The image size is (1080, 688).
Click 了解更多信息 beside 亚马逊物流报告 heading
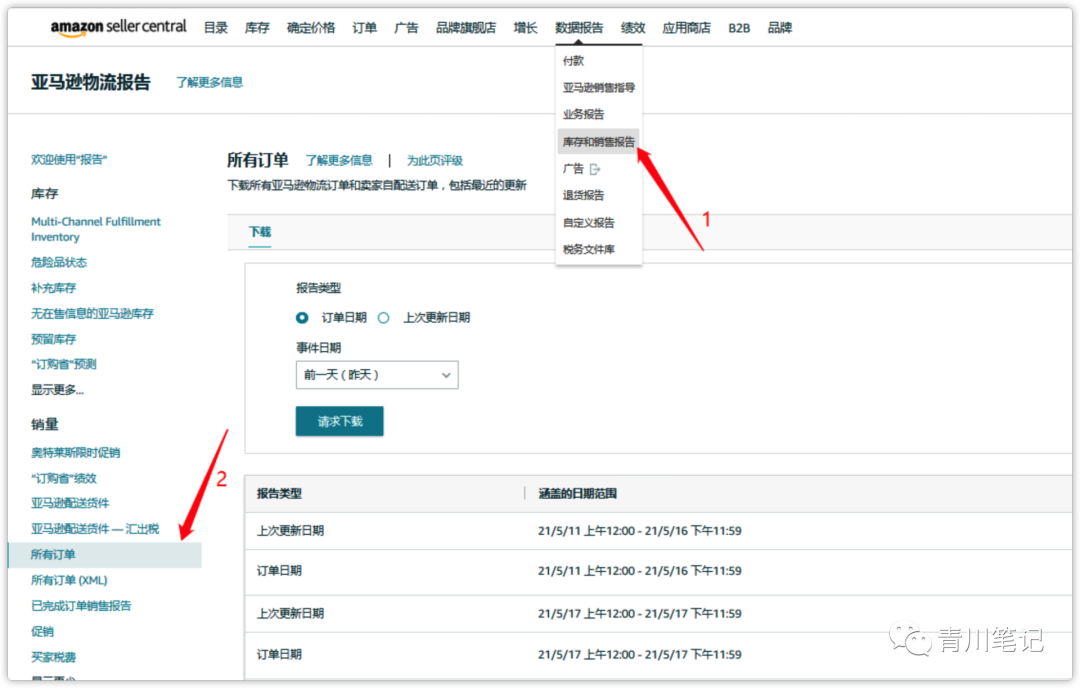[x=209, y=82]
